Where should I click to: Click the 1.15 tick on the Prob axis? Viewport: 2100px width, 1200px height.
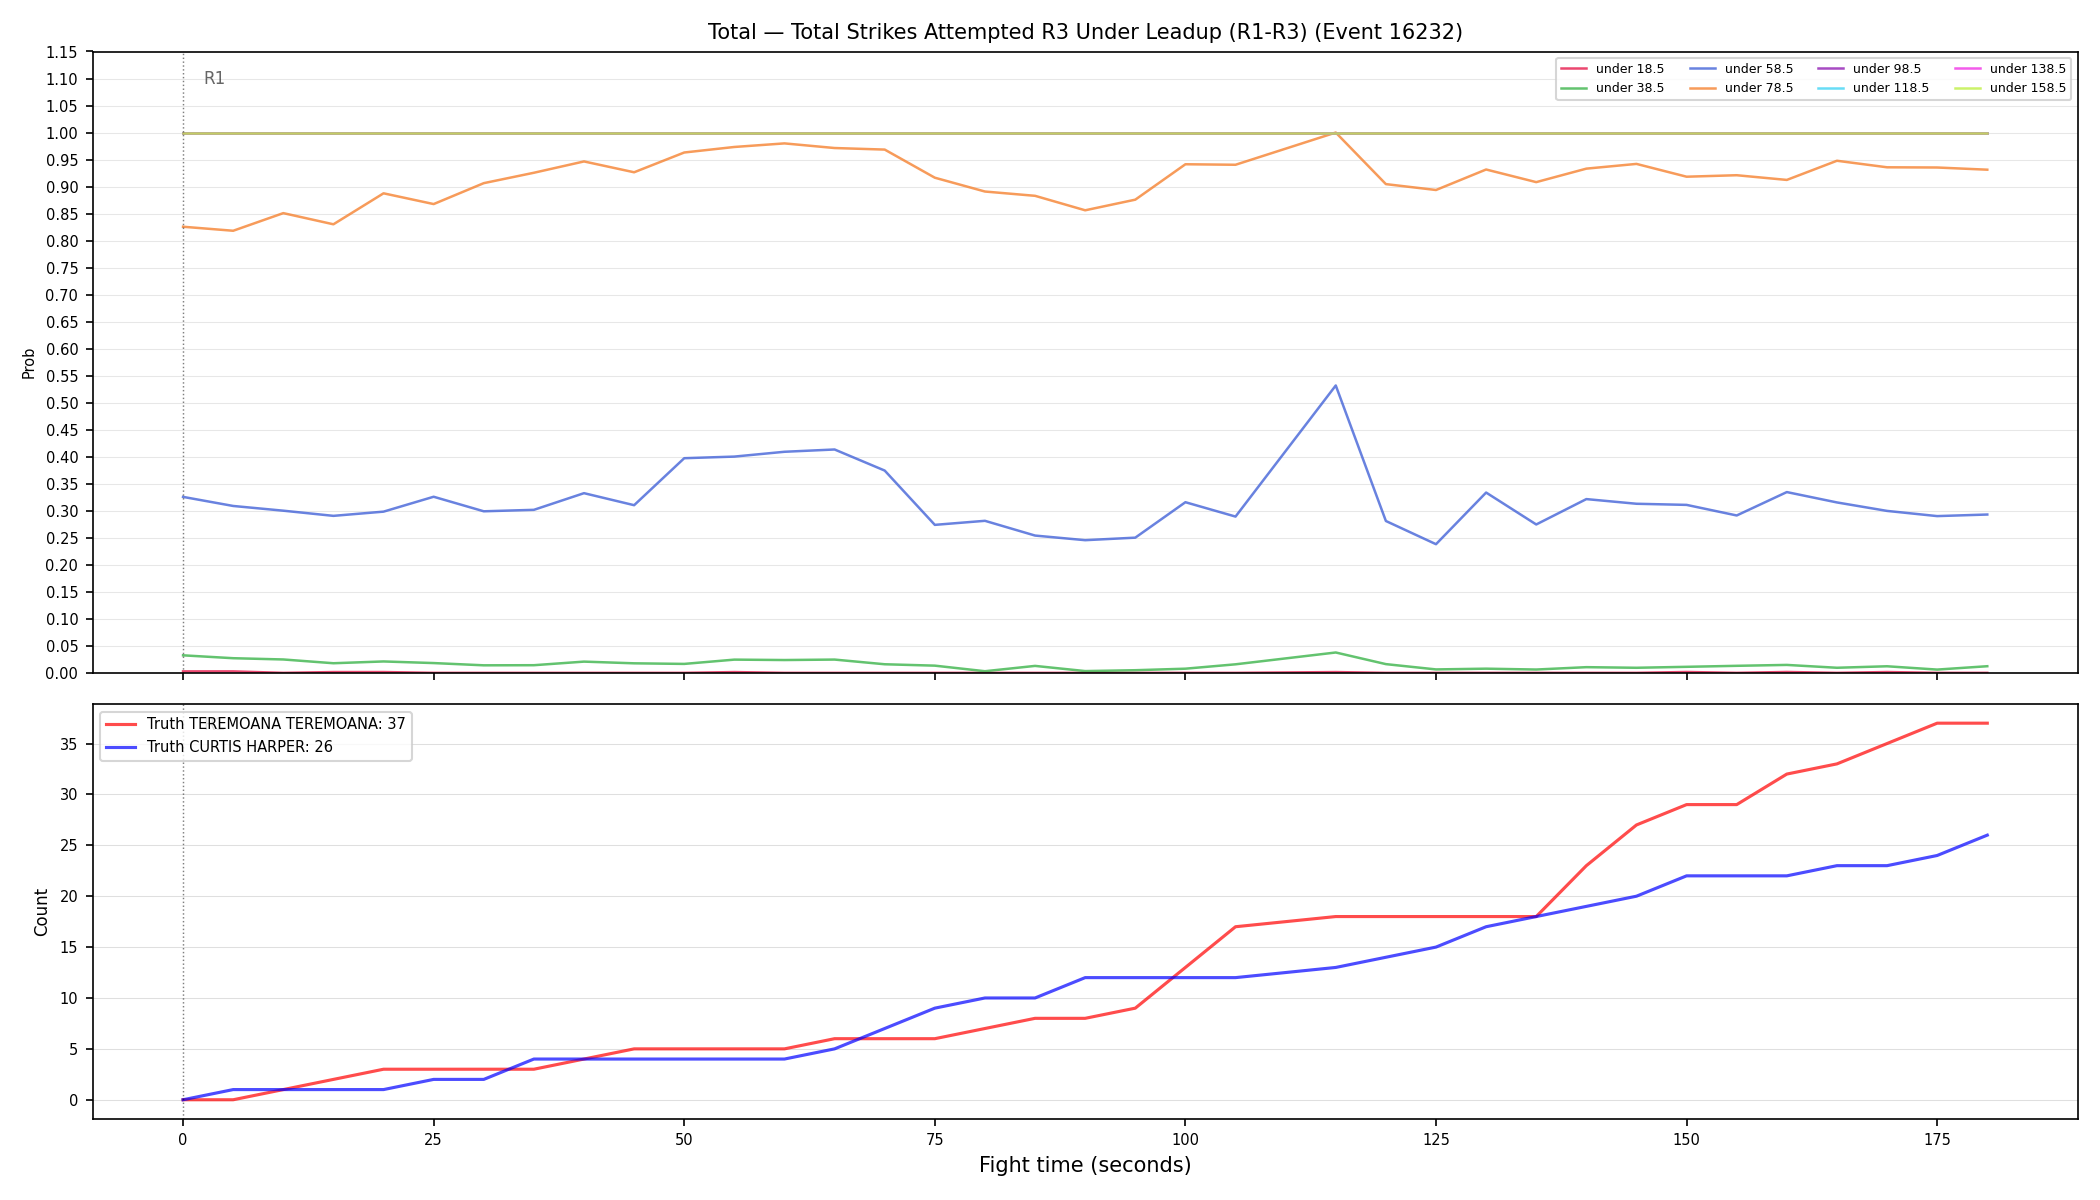[62, 53]
